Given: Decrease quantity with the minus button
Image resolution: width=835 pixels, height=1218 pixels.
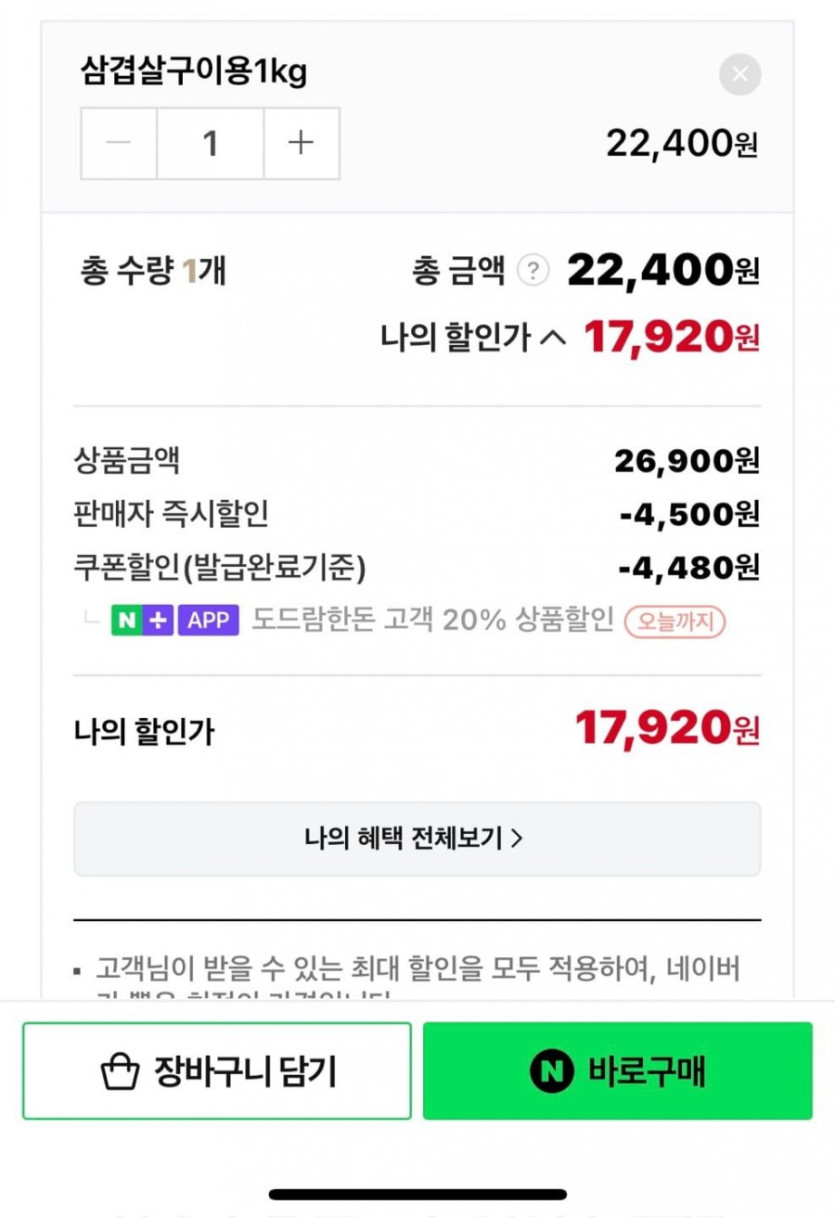Looking at the screenshot, I should (118, 143).
